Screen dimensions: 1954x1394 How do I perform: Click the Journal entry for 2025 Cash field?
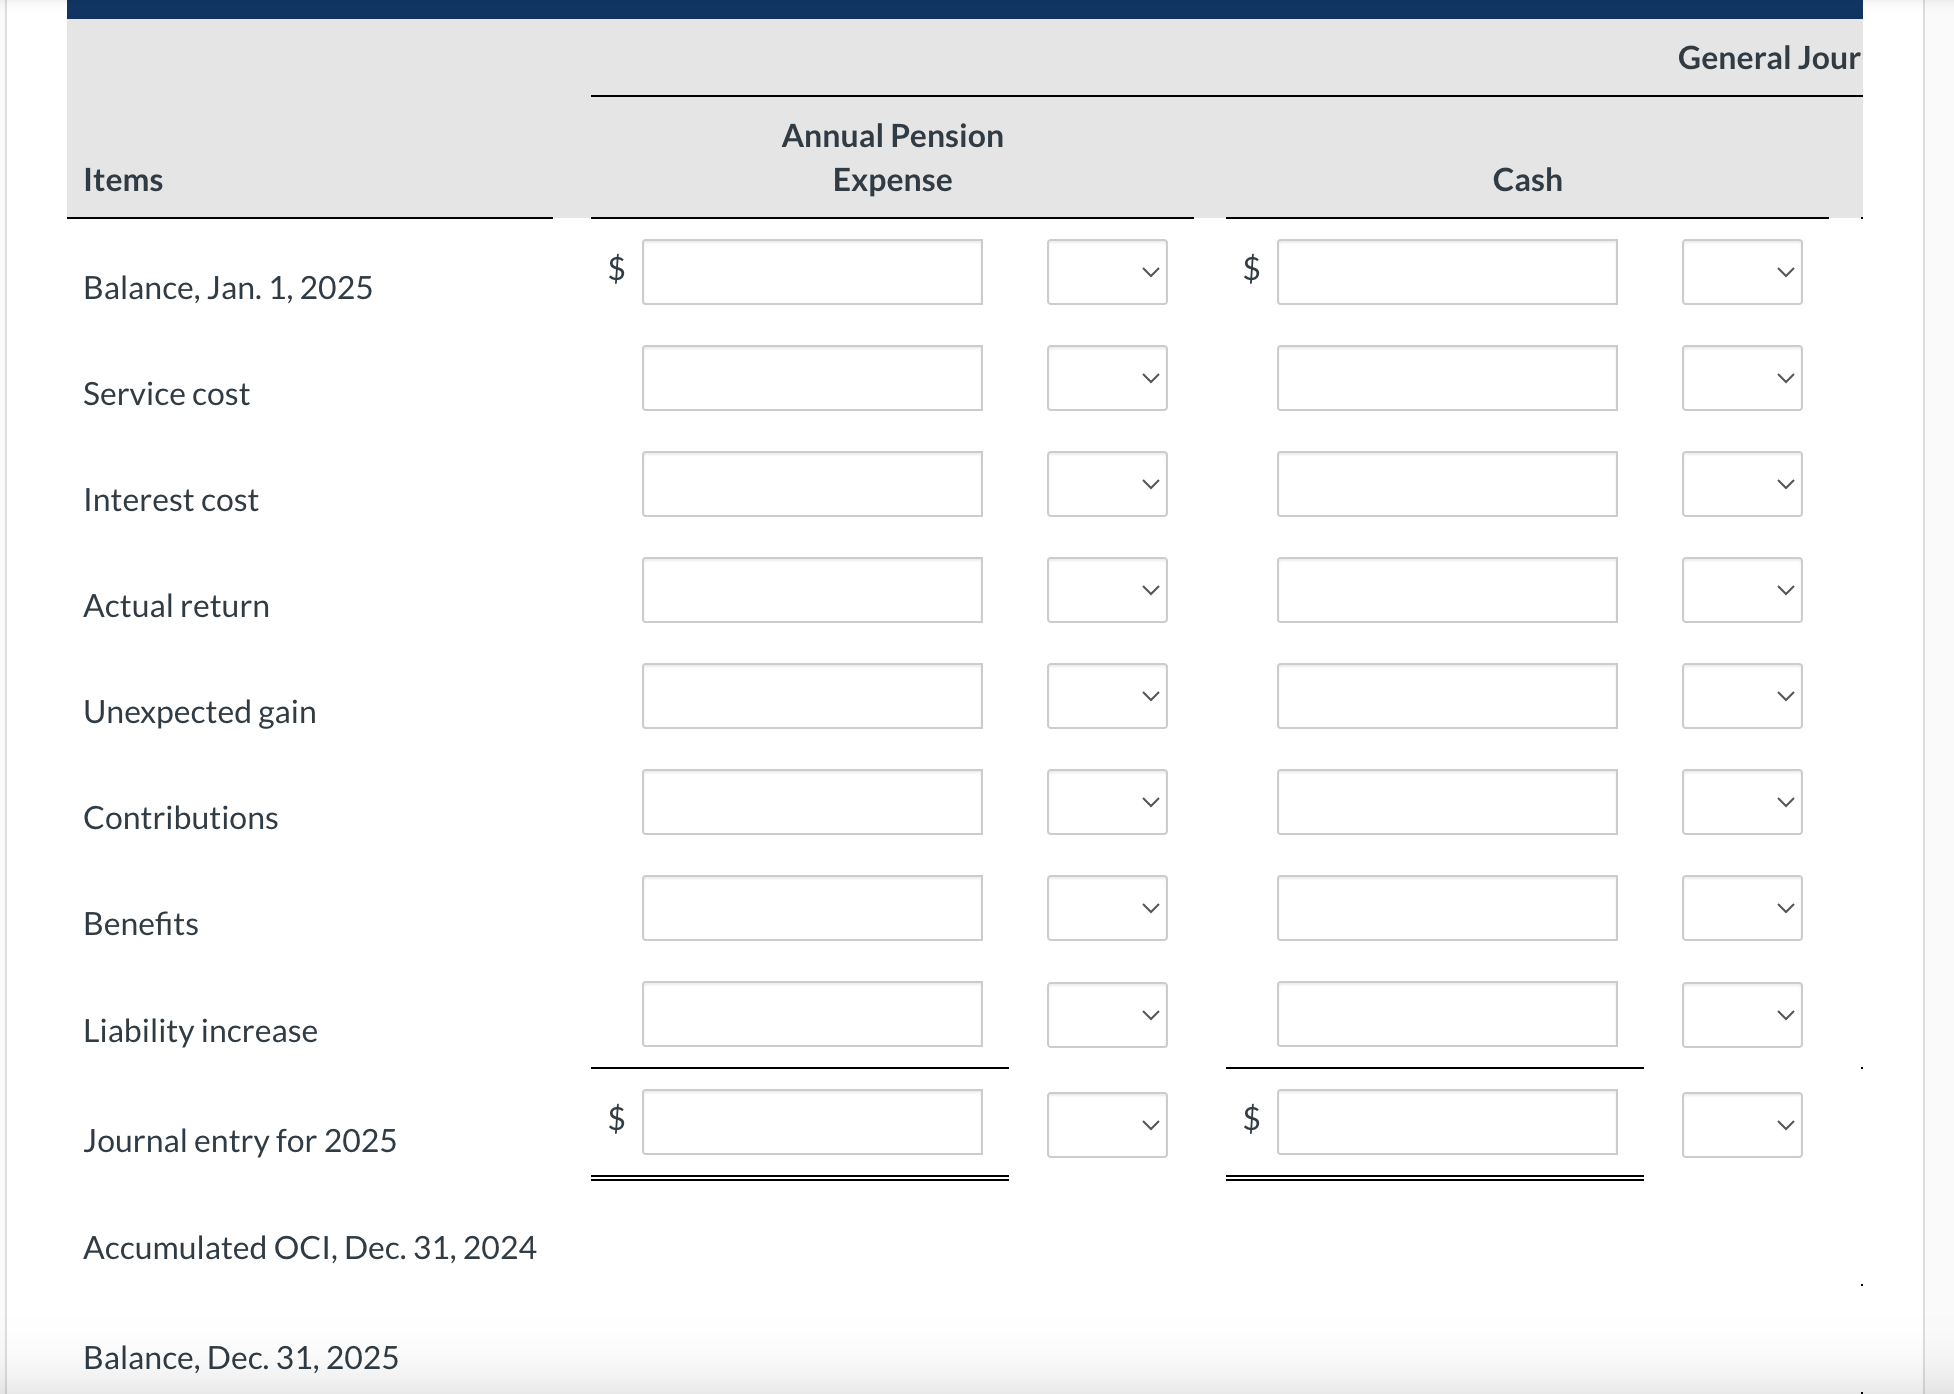click(1446, 1123)
